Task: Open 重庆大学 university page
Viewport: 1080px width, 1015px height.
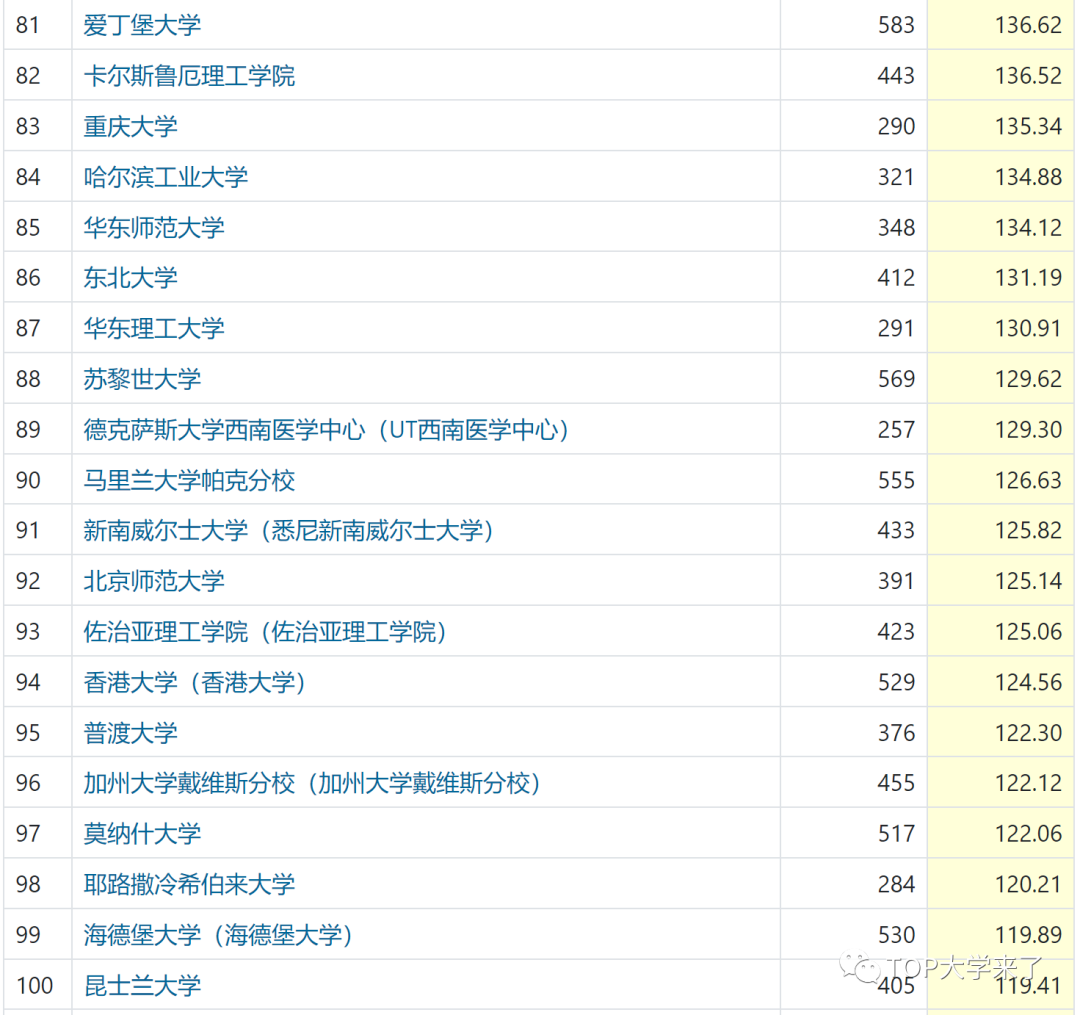Action: point(130,126)
